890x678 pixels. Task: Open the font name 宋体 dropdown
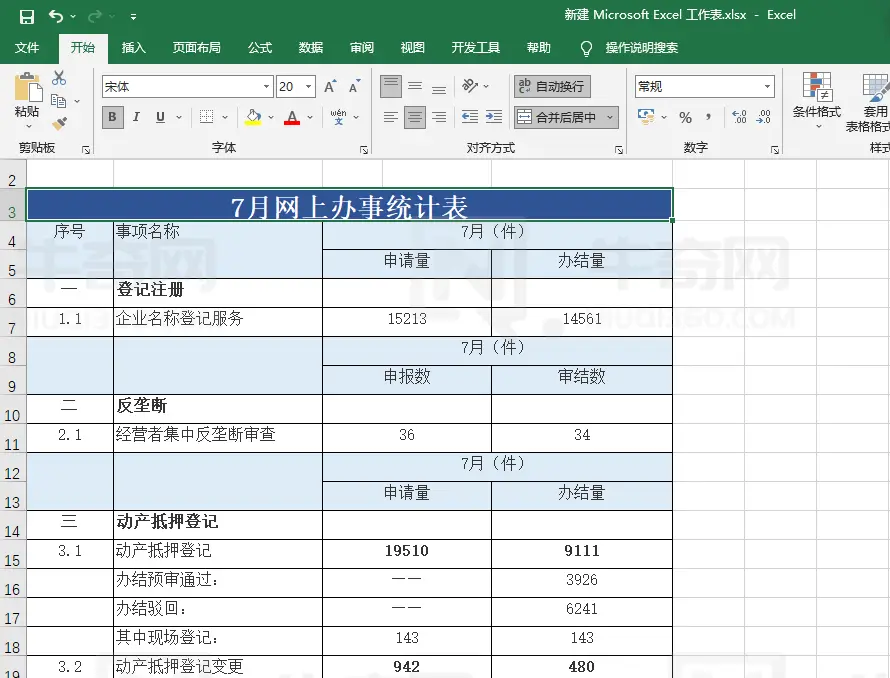(266, 86)
